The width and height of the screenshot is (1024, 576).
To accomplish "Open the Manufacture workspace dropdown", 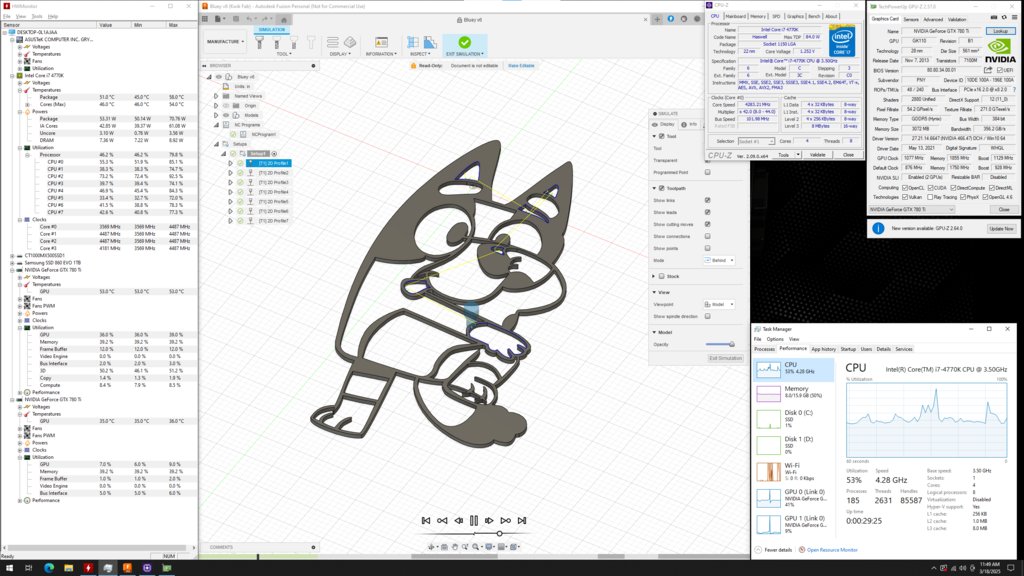I will pos(225,42).
